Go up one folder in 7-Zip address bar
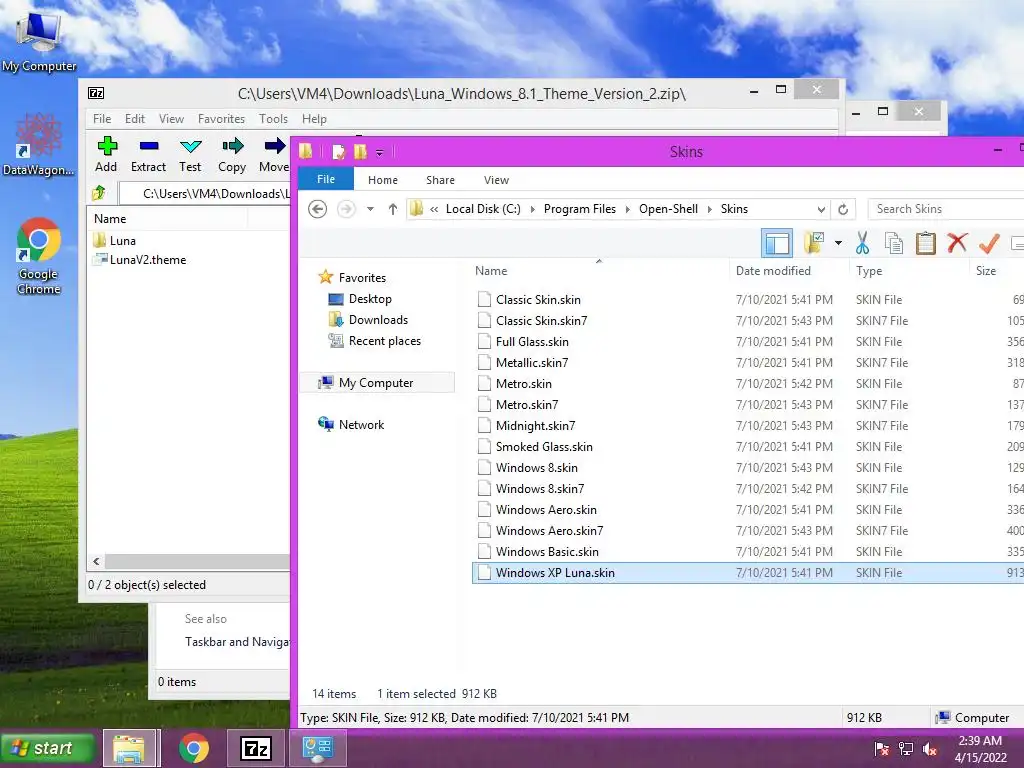 [x=99, y=193]
